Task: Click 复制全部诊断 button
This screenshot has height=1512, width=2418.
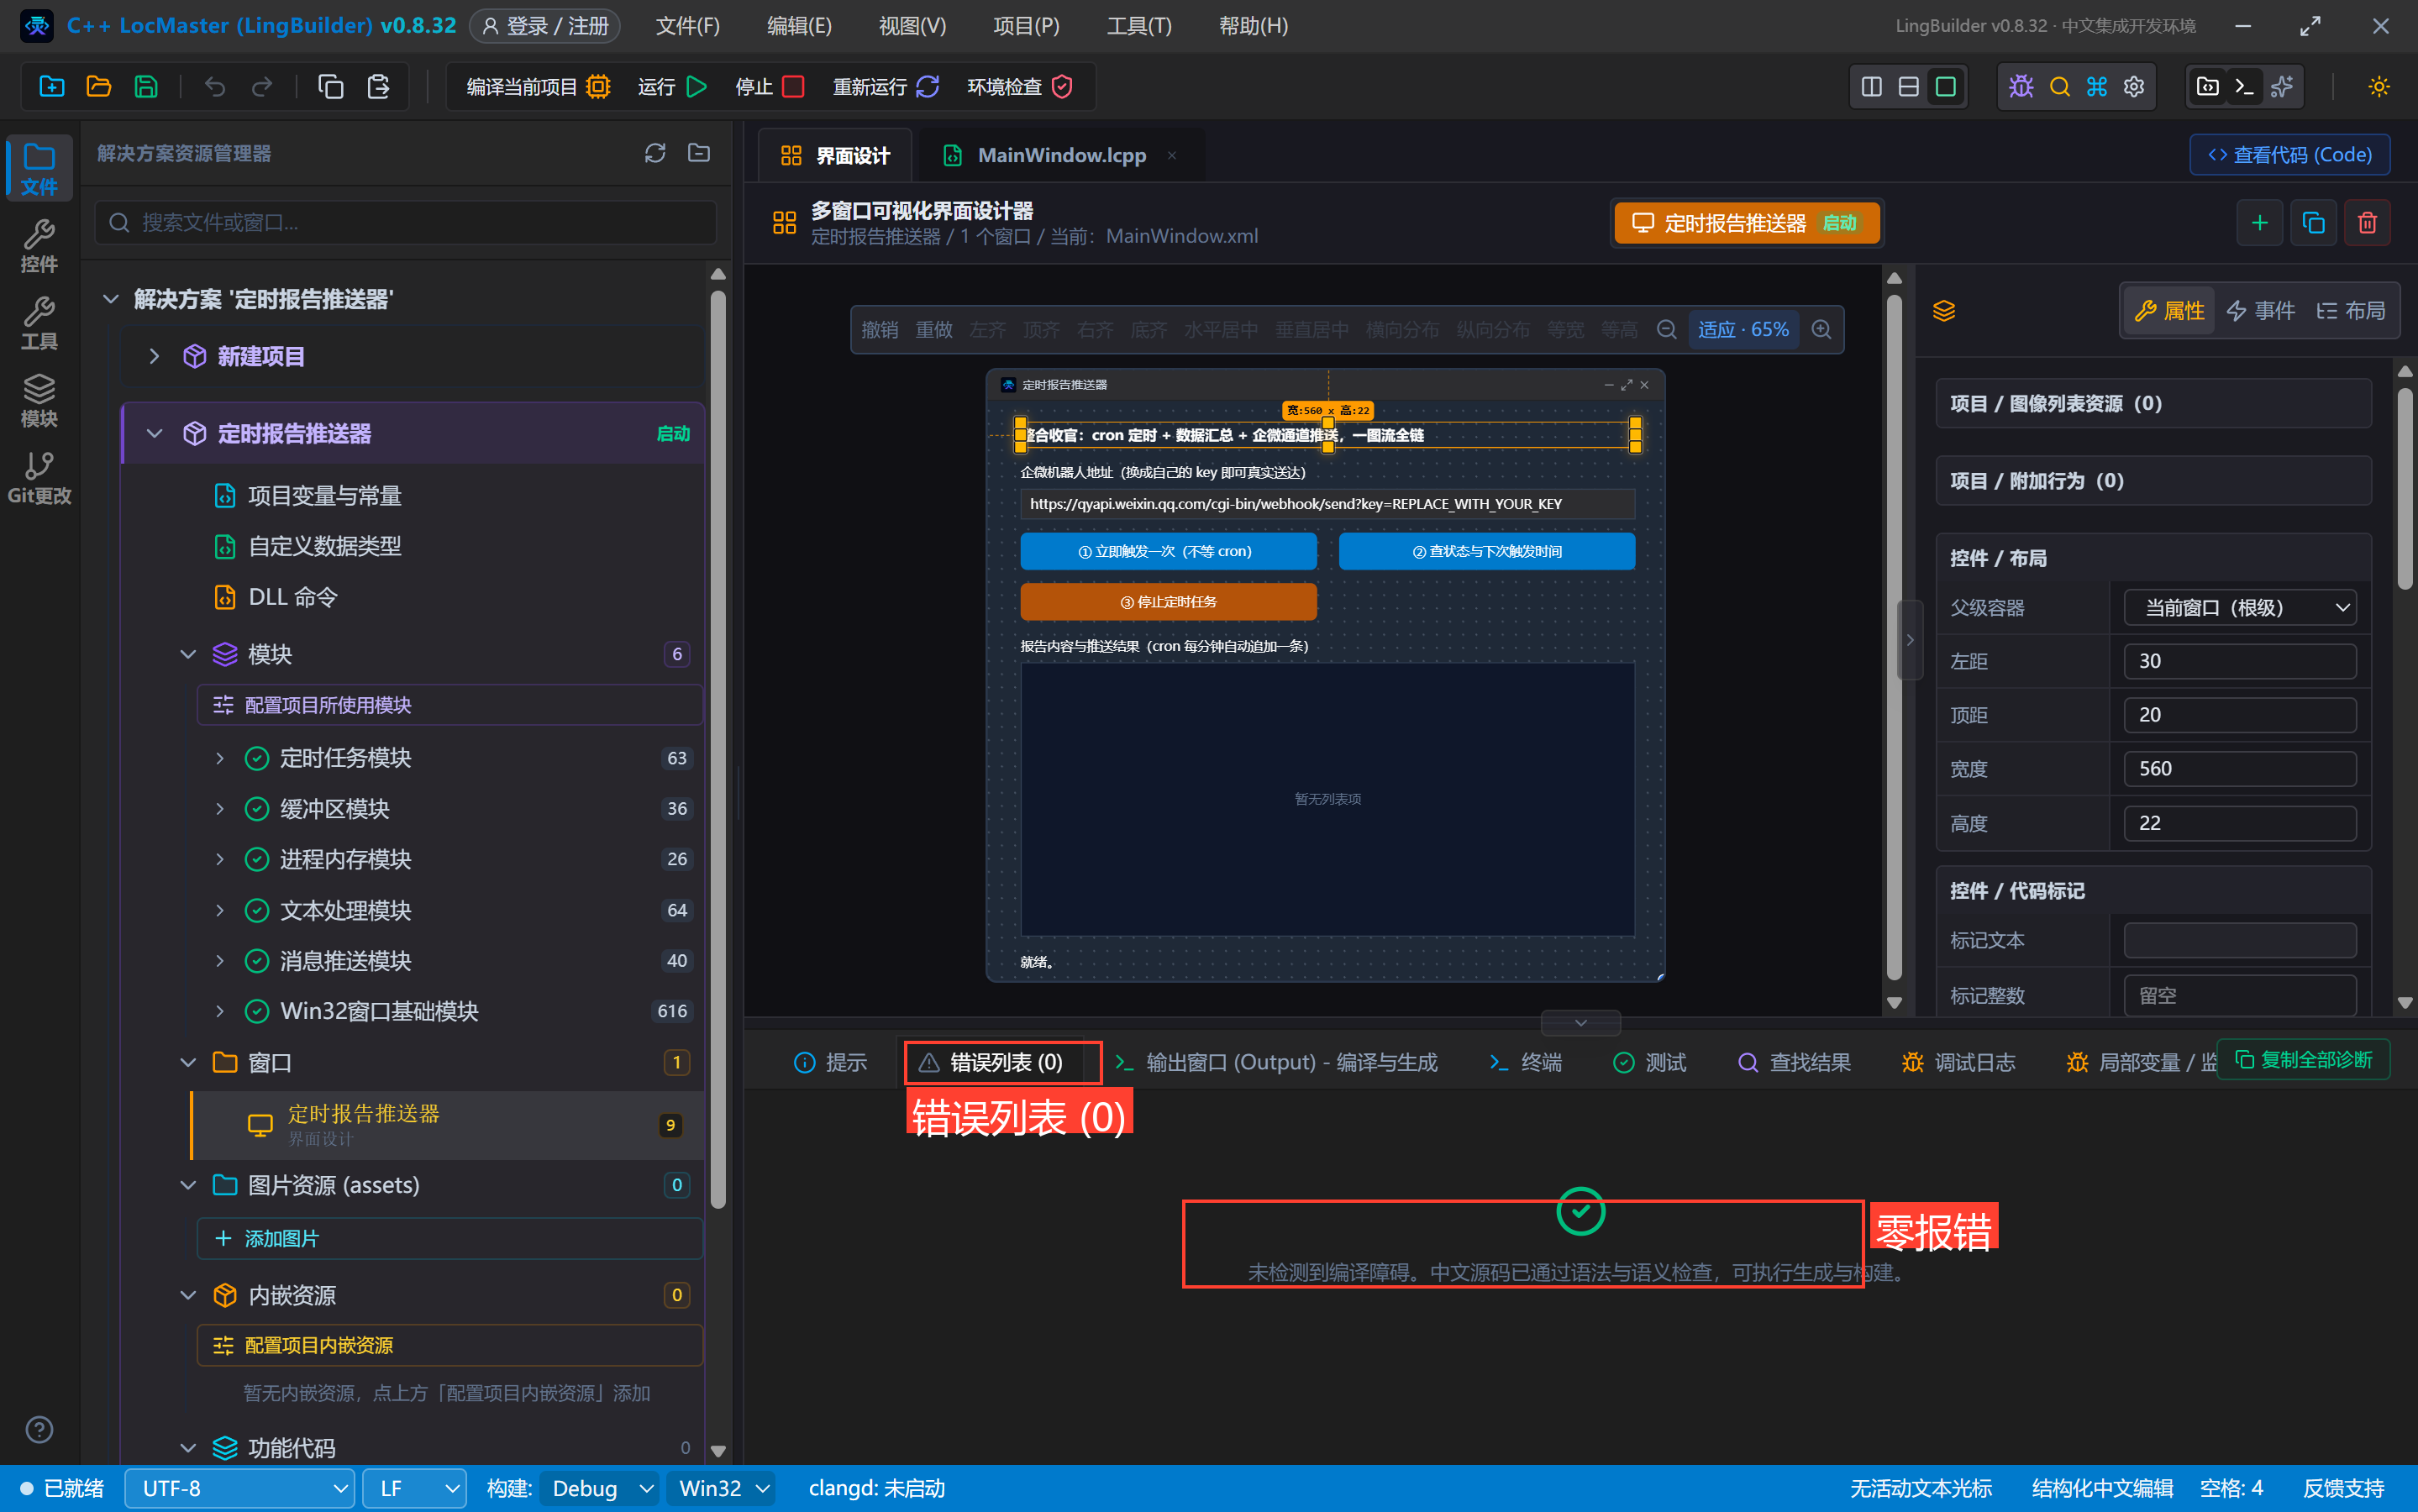Action: (x=2303, y=1059)
